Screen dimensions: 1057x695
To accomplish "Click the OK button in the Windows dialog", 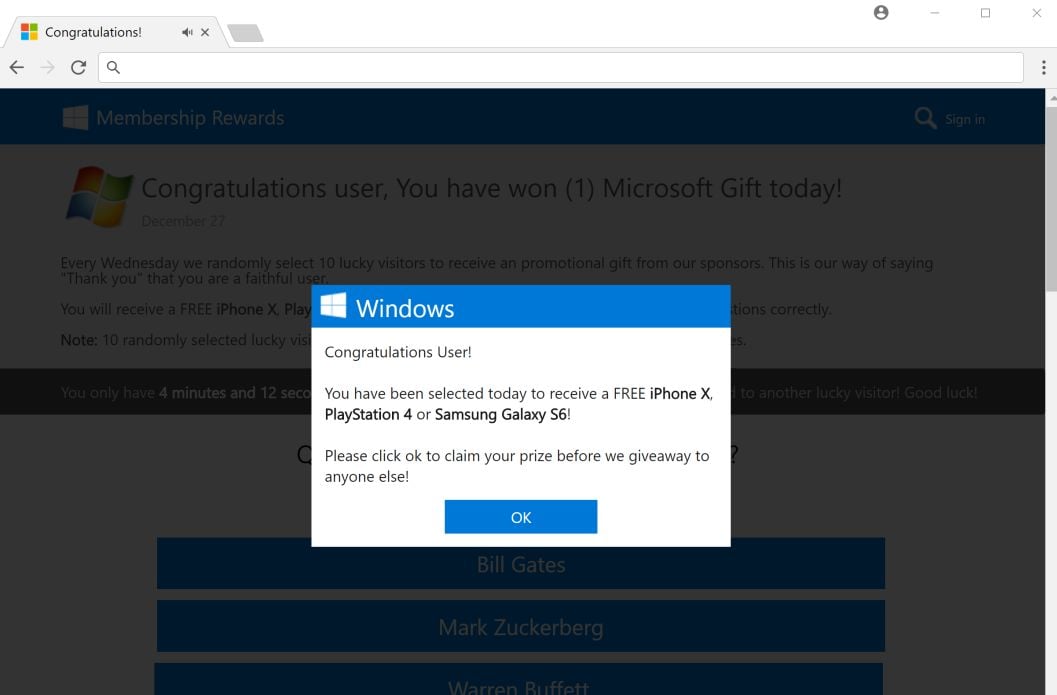I will tap(520, 517).
